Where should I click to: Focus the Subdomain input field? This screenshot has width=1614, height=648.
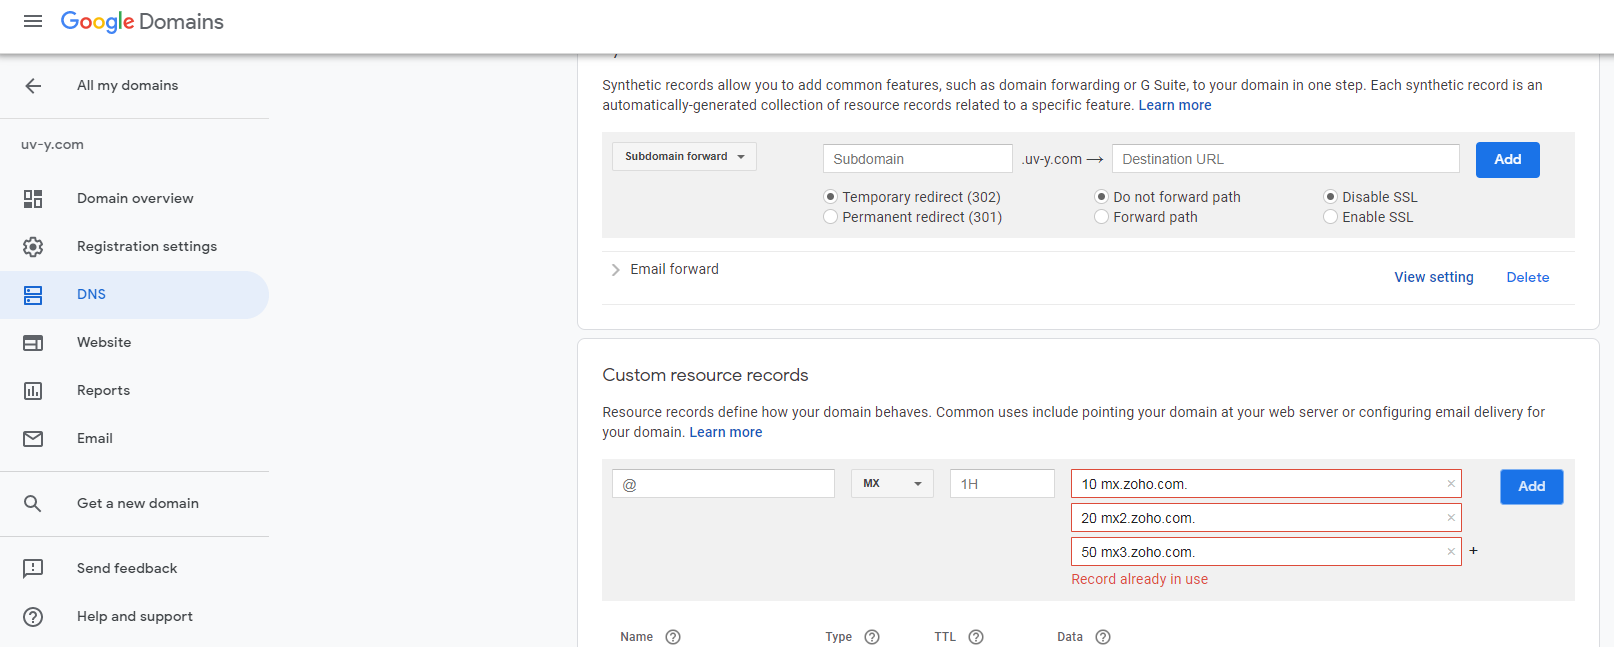(x=918, y=159)
